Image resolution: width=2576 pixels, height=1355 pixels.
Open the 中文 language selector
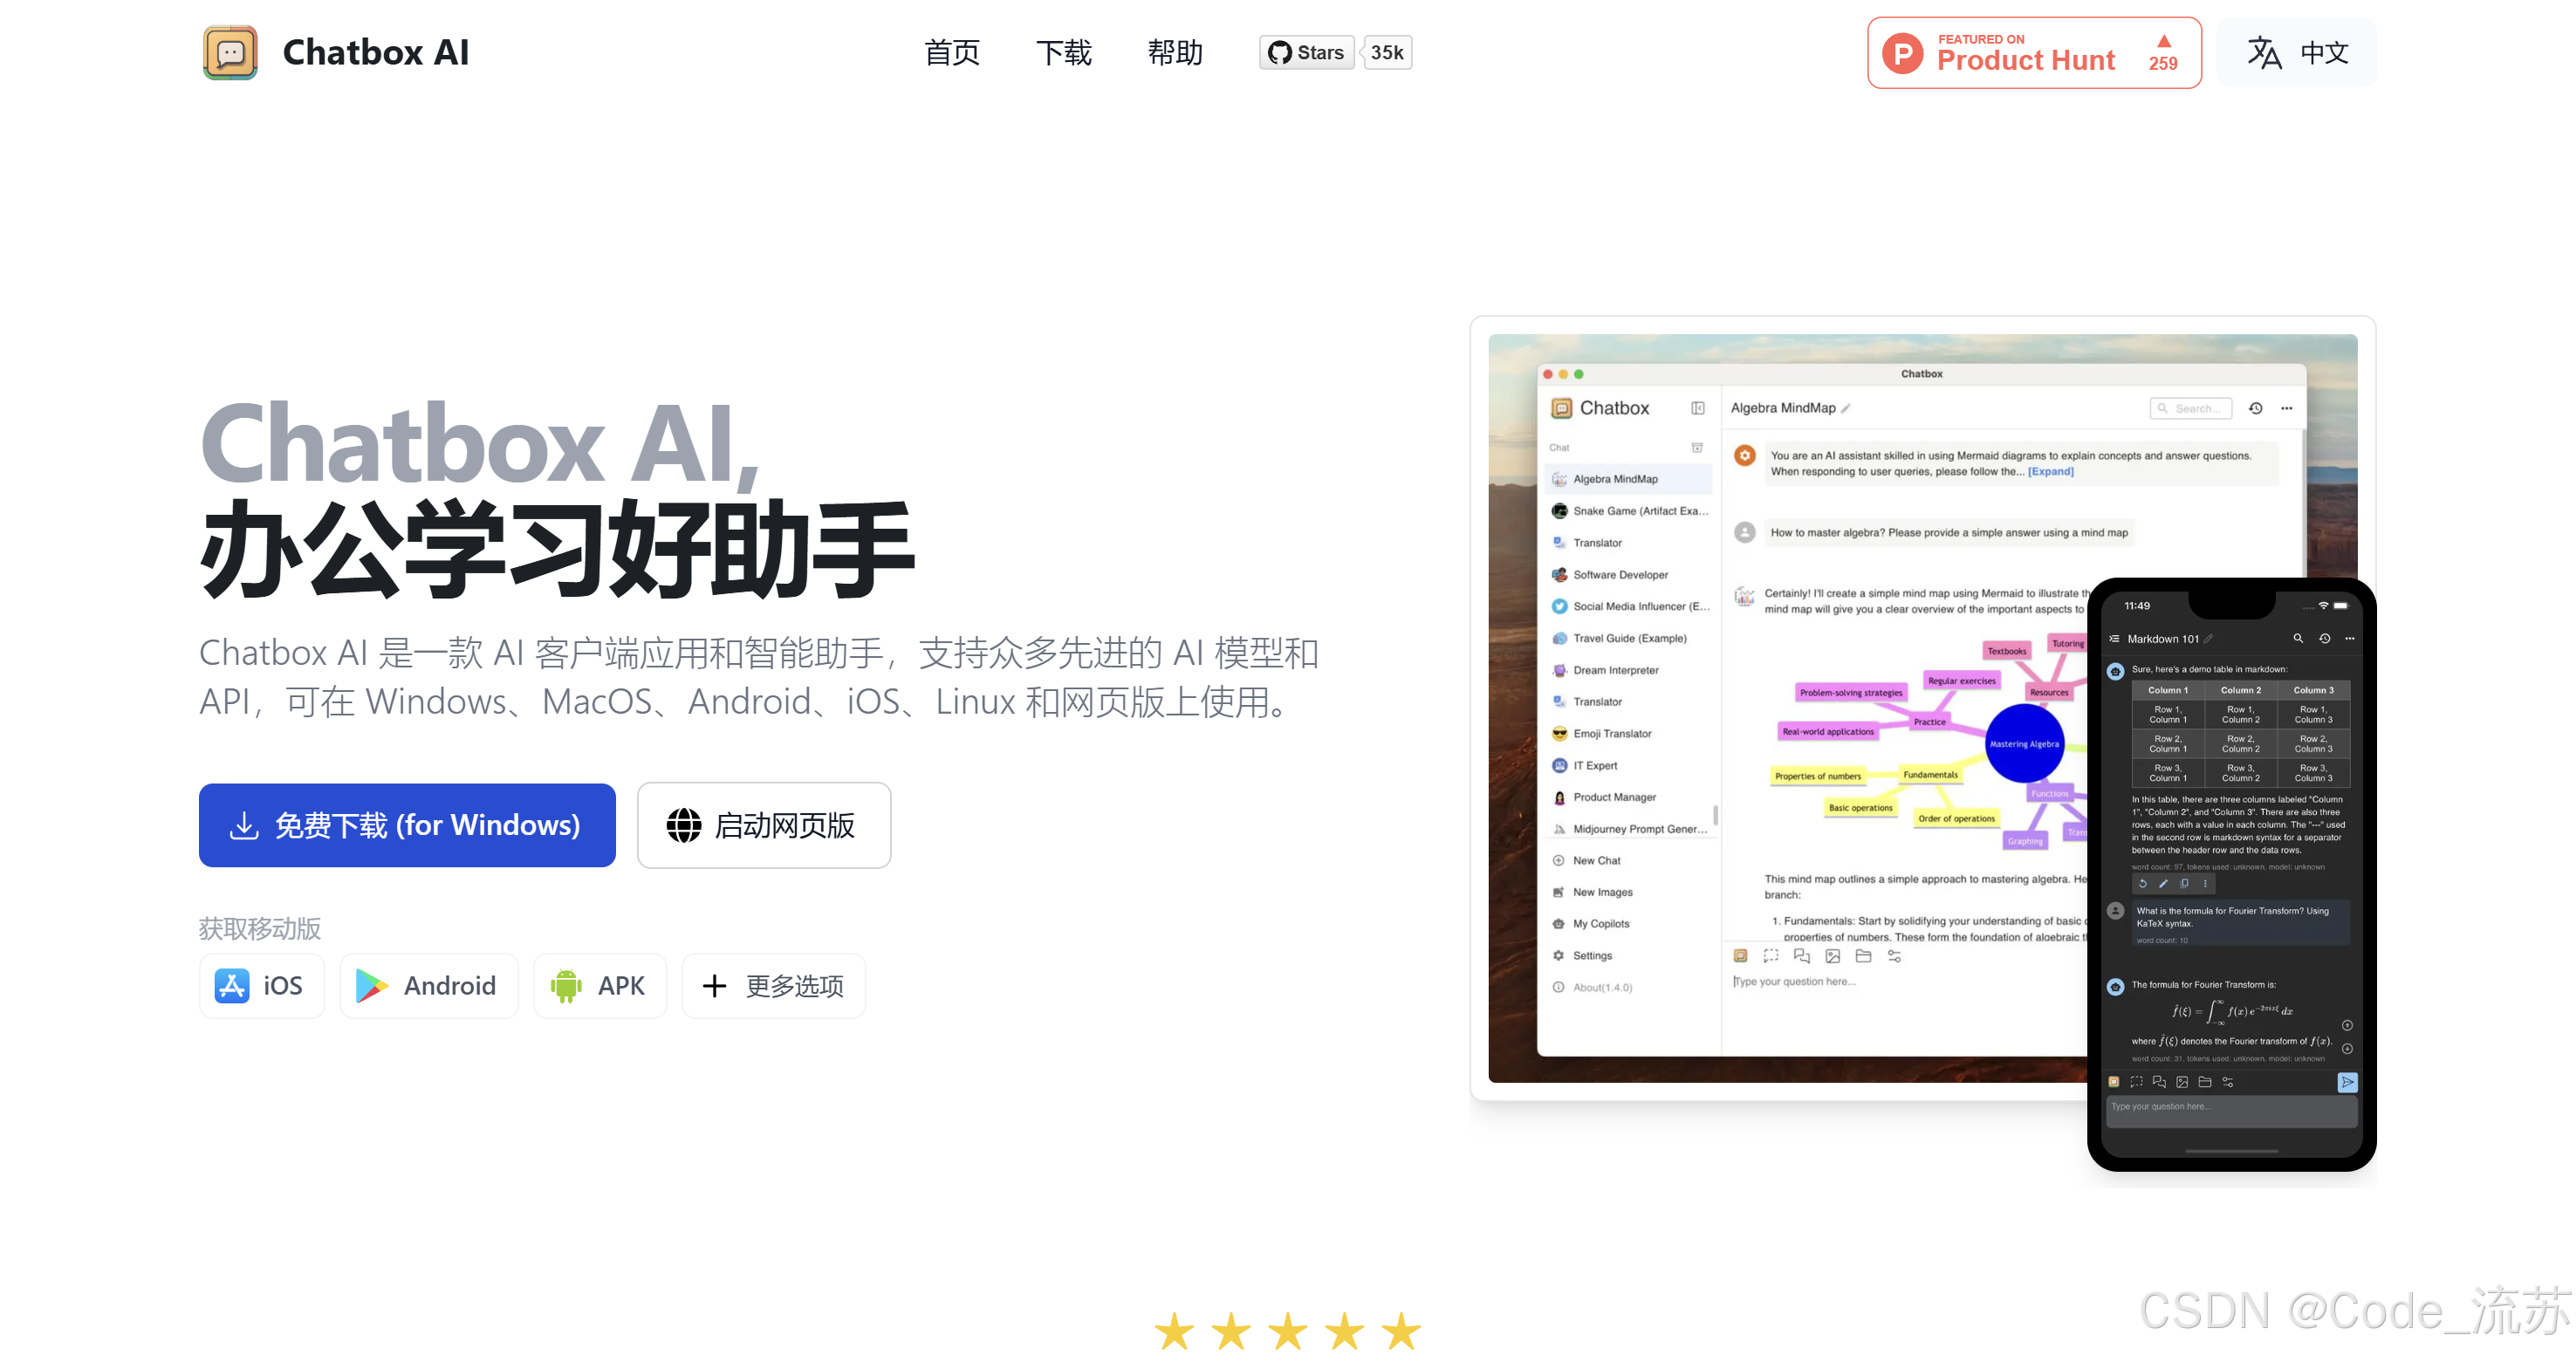coord(2296,52)
